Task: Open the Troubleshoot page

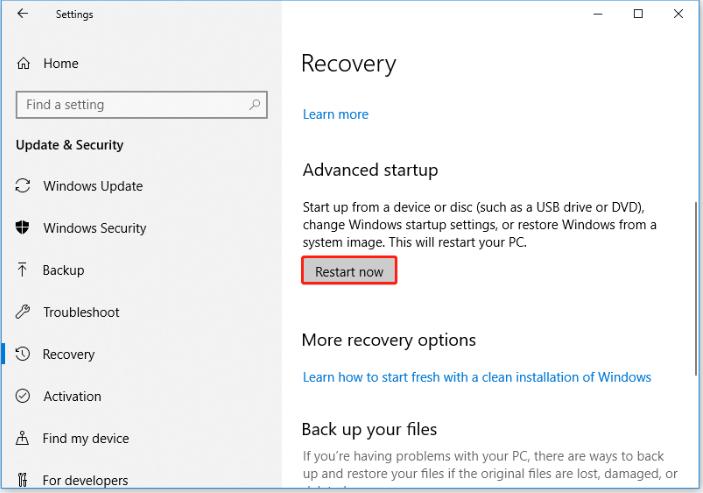Action: click(81, 312)
